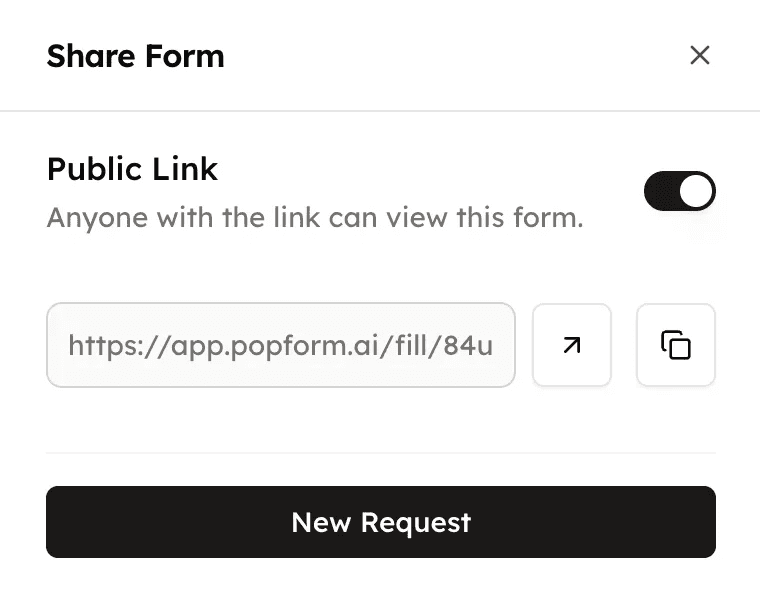This screenshot has height=614, width=760.
Task: Disable public access to this form
Action: coord(679,191)
